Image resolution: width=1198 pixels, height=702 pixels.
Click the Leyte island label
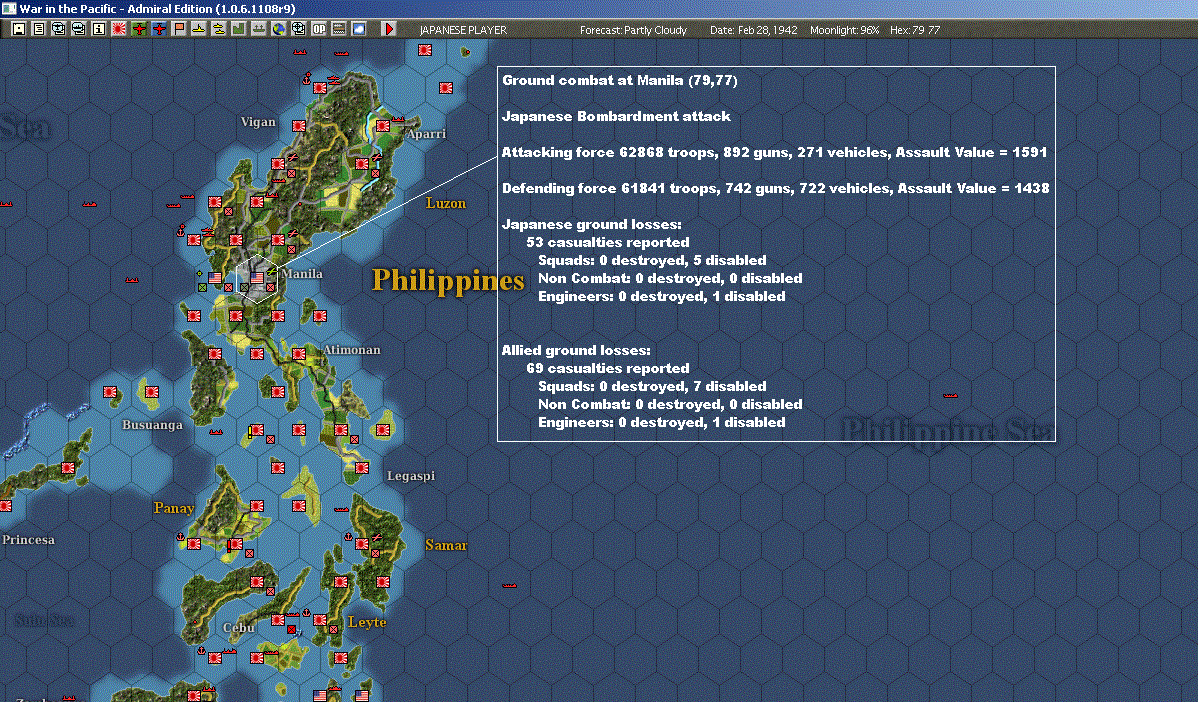pos(367,623)
